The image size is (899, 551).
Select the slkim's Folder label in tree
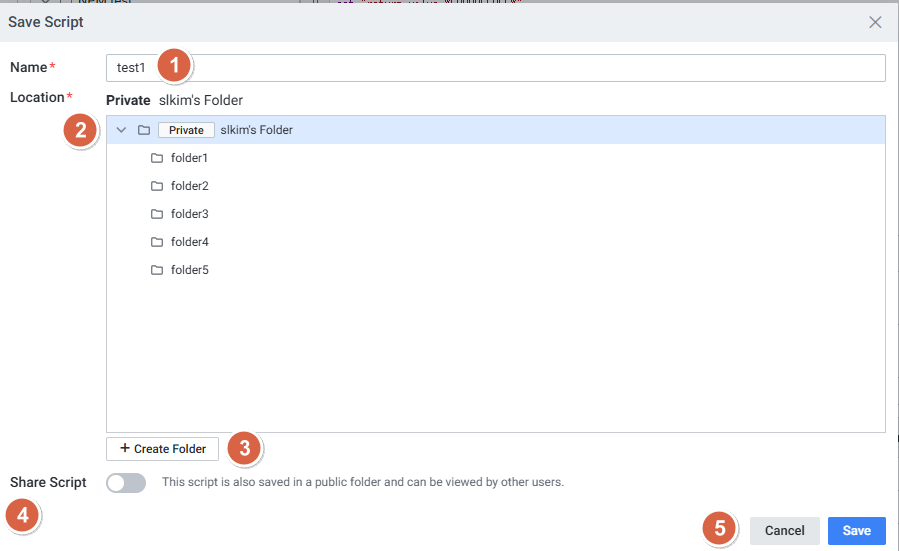pos(256,130)
